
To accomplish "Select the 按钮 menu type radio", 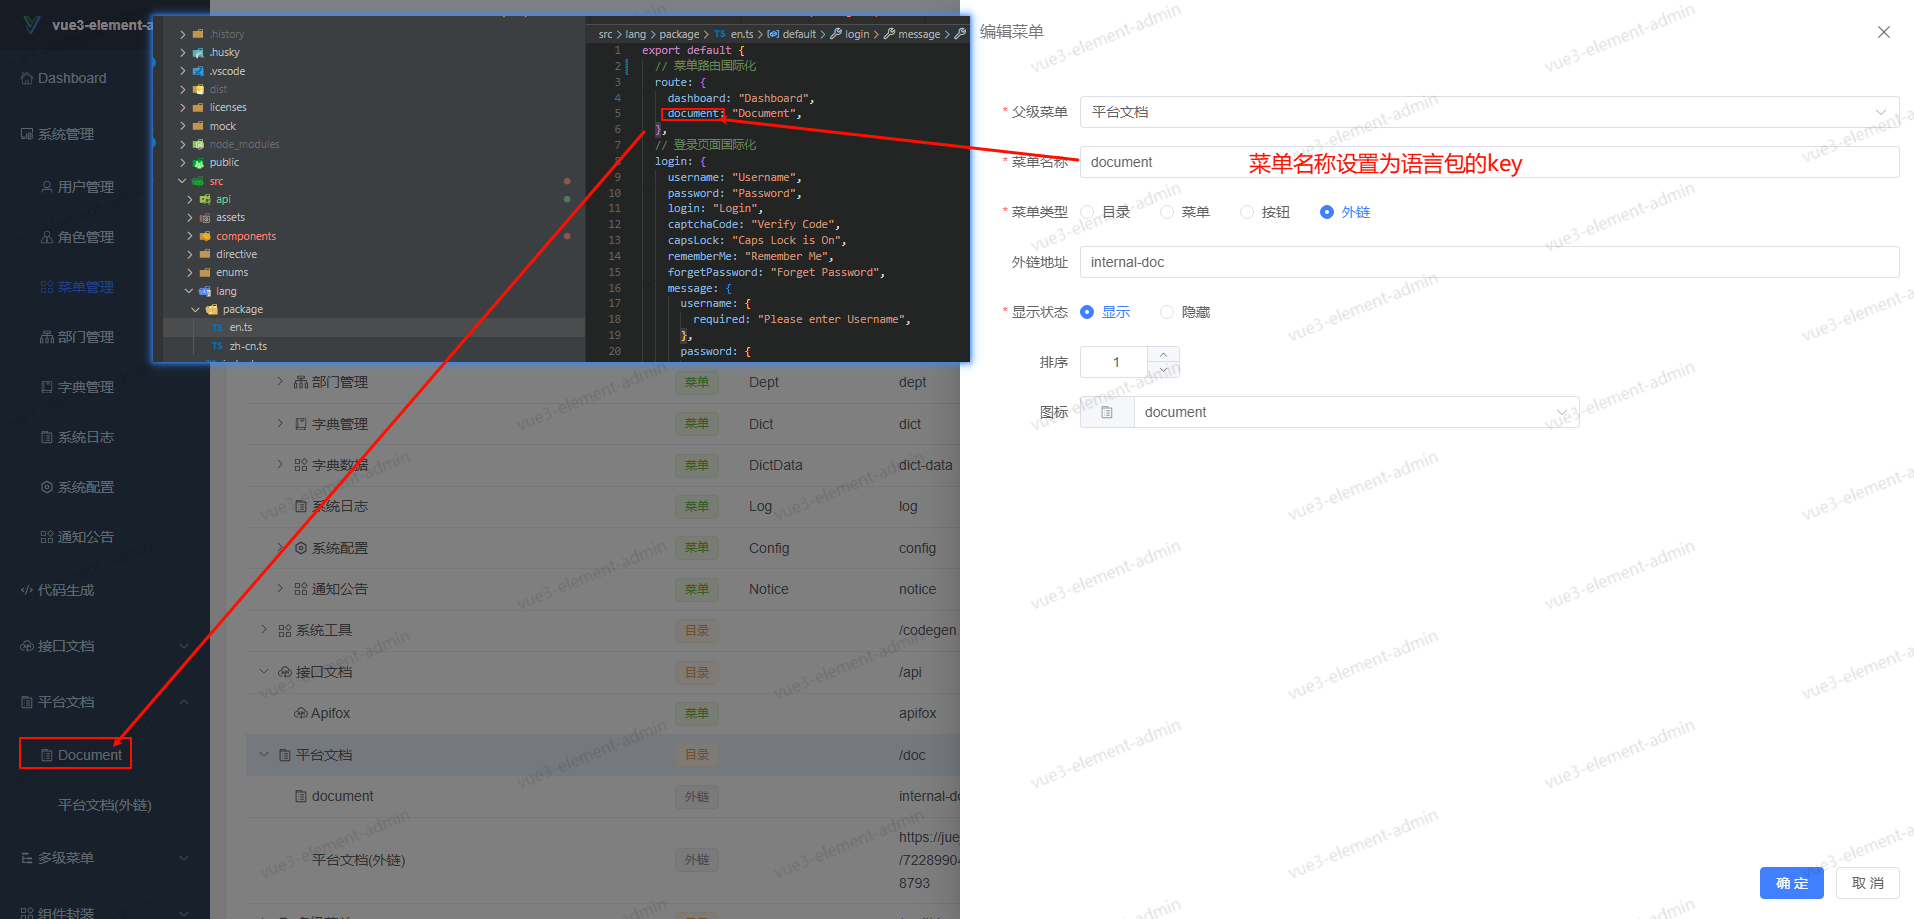I will [x=1247, y=212].
